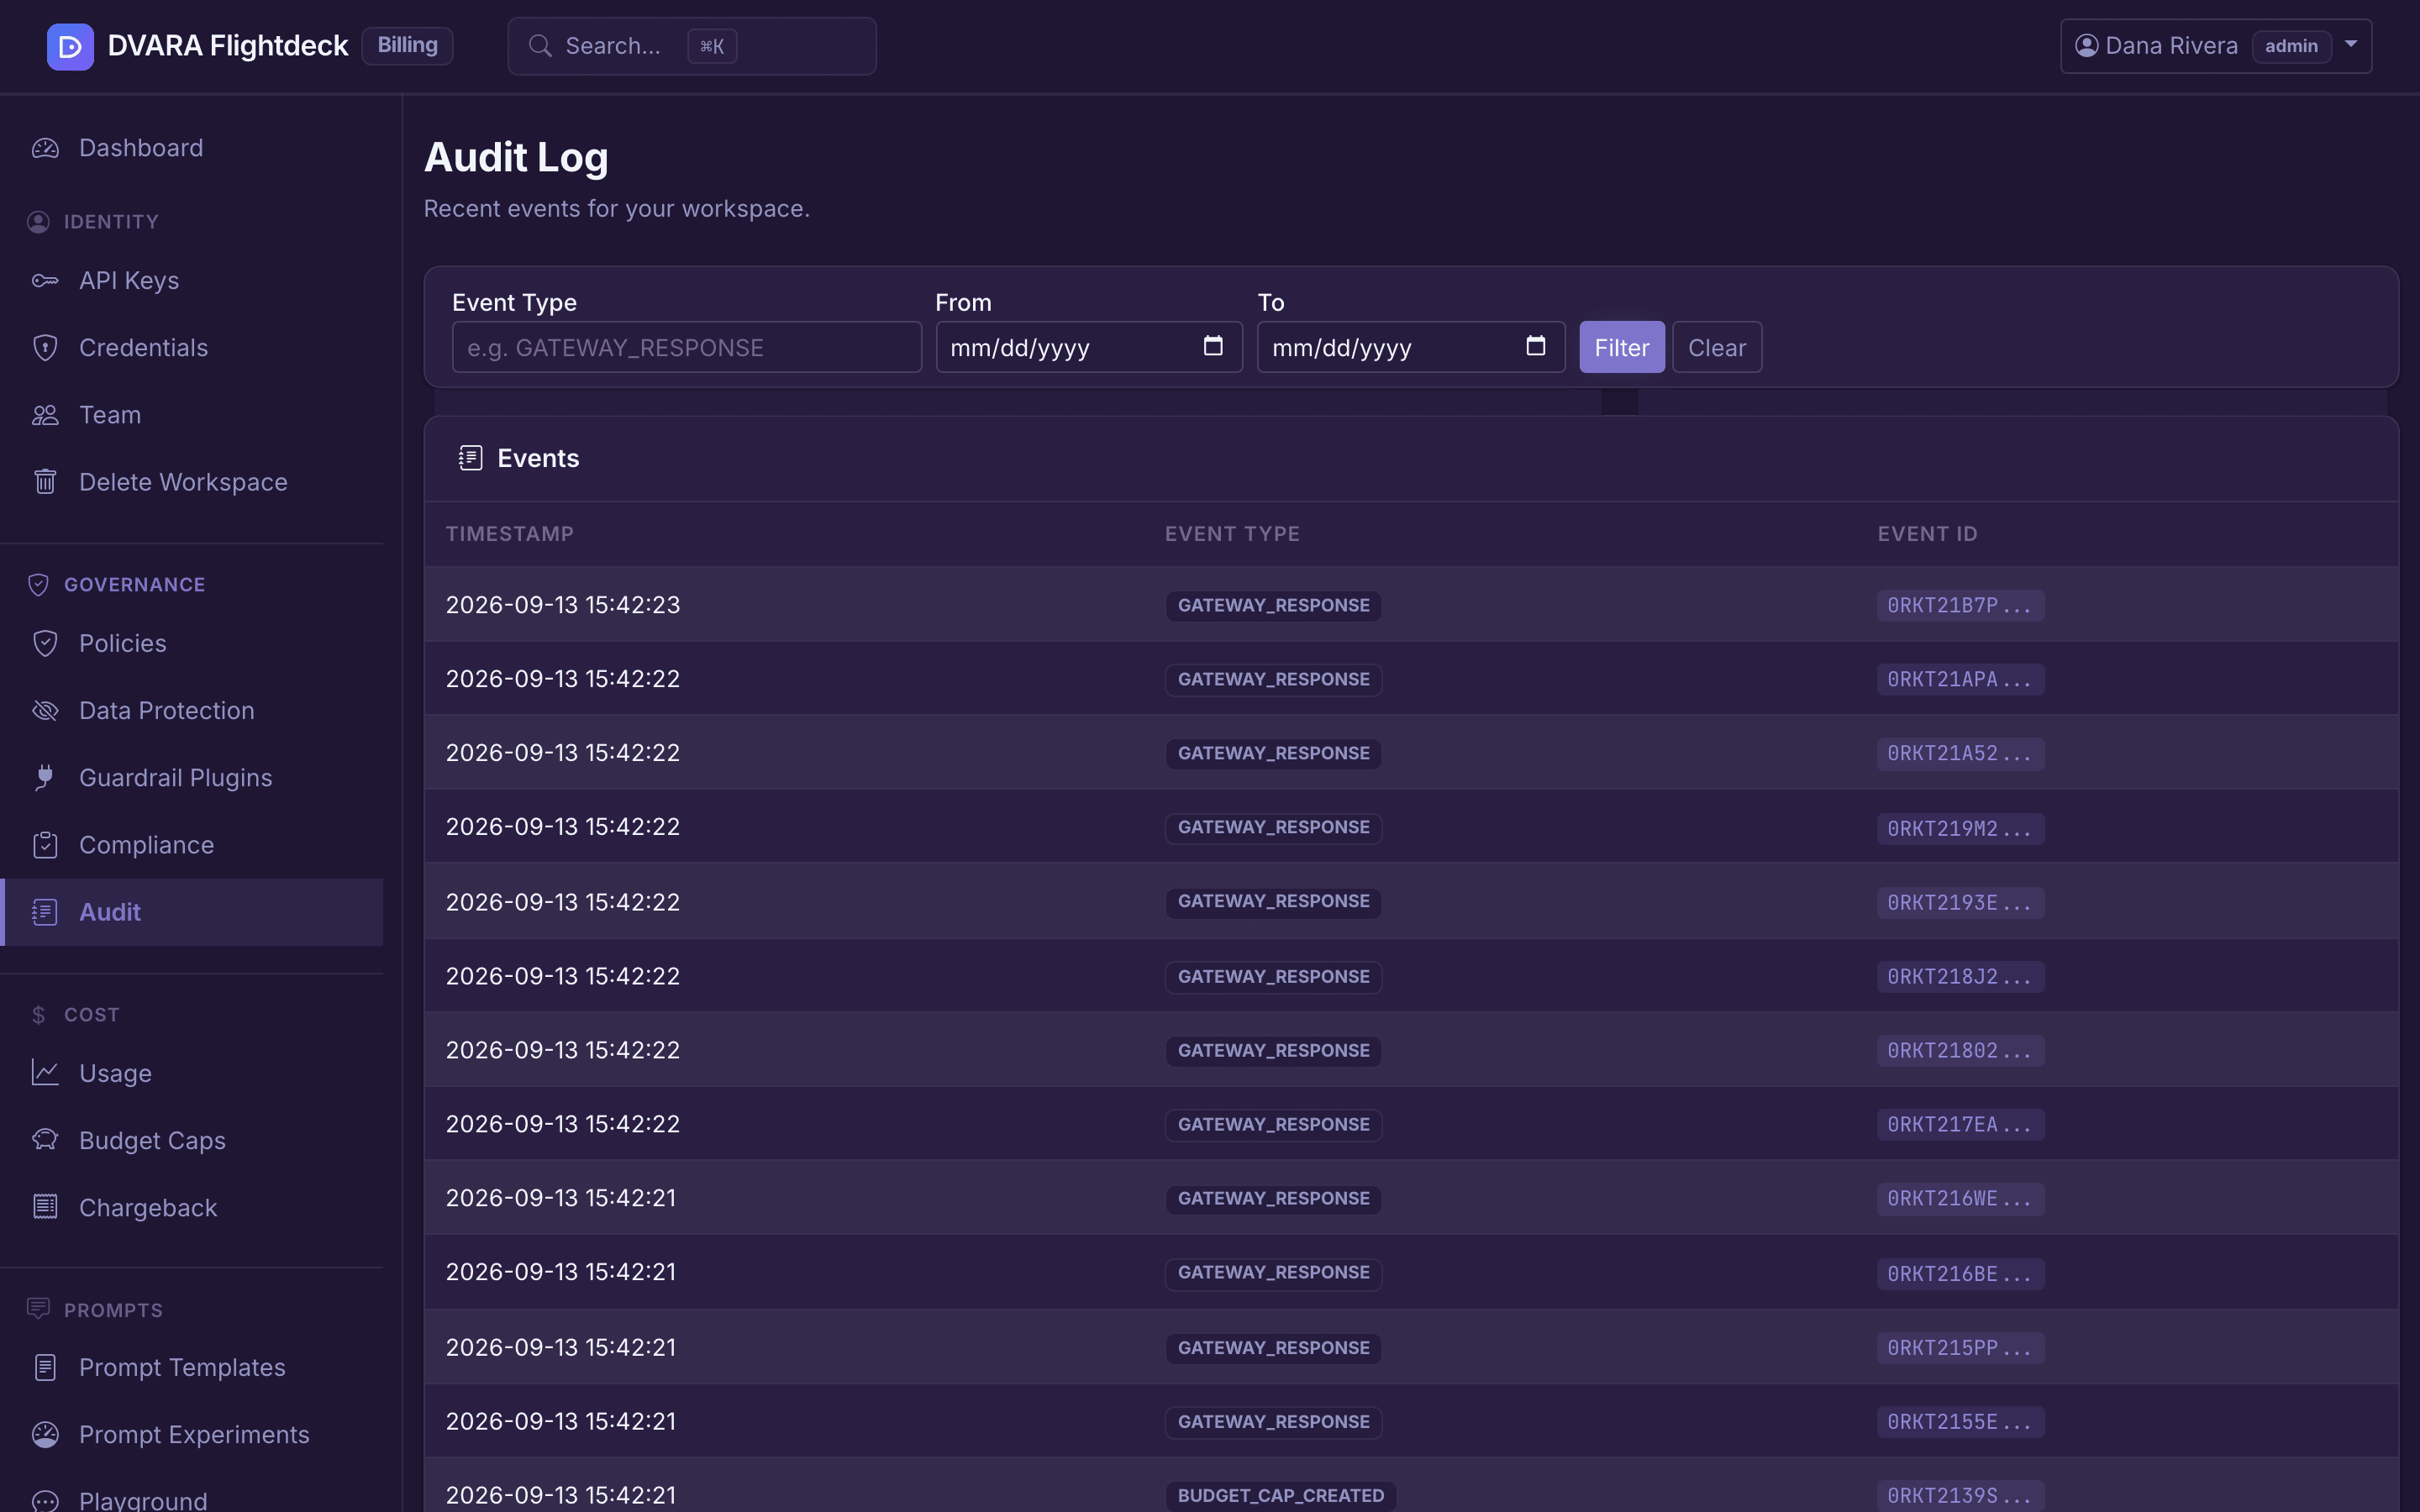Click the Prompt Experiments icon
Image resolution: width=2420 pixels, height=1512 pixels.
[45, 1434]
